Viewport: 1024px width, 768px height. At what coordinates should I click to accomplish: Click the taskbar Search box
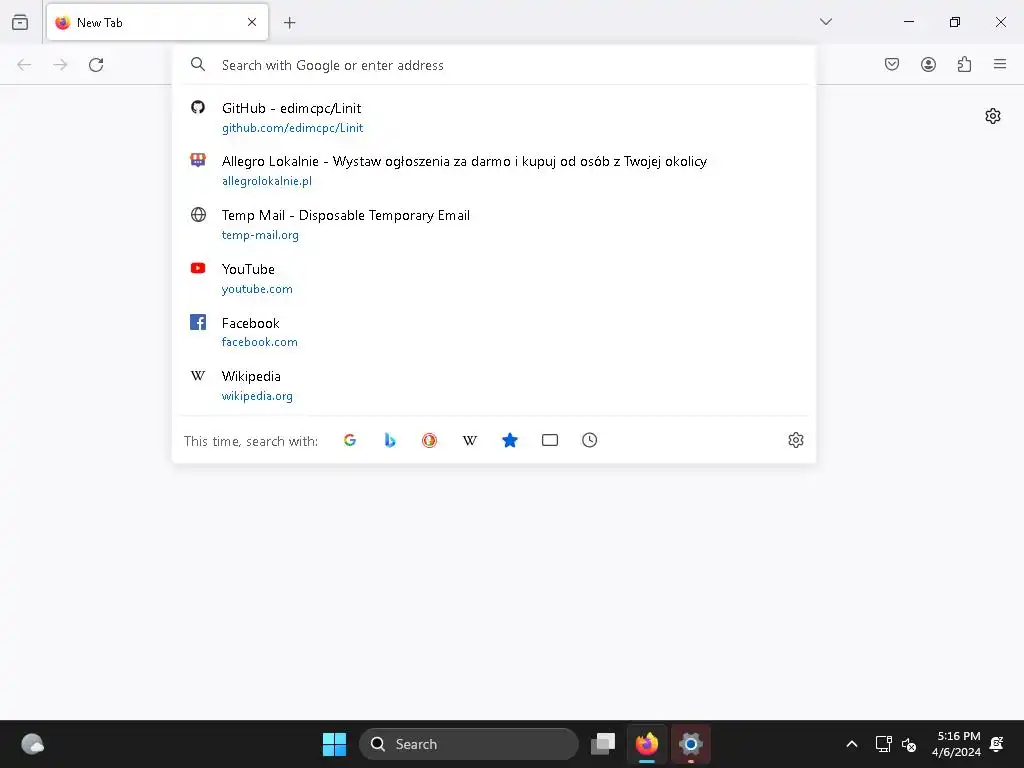point(469,744)
